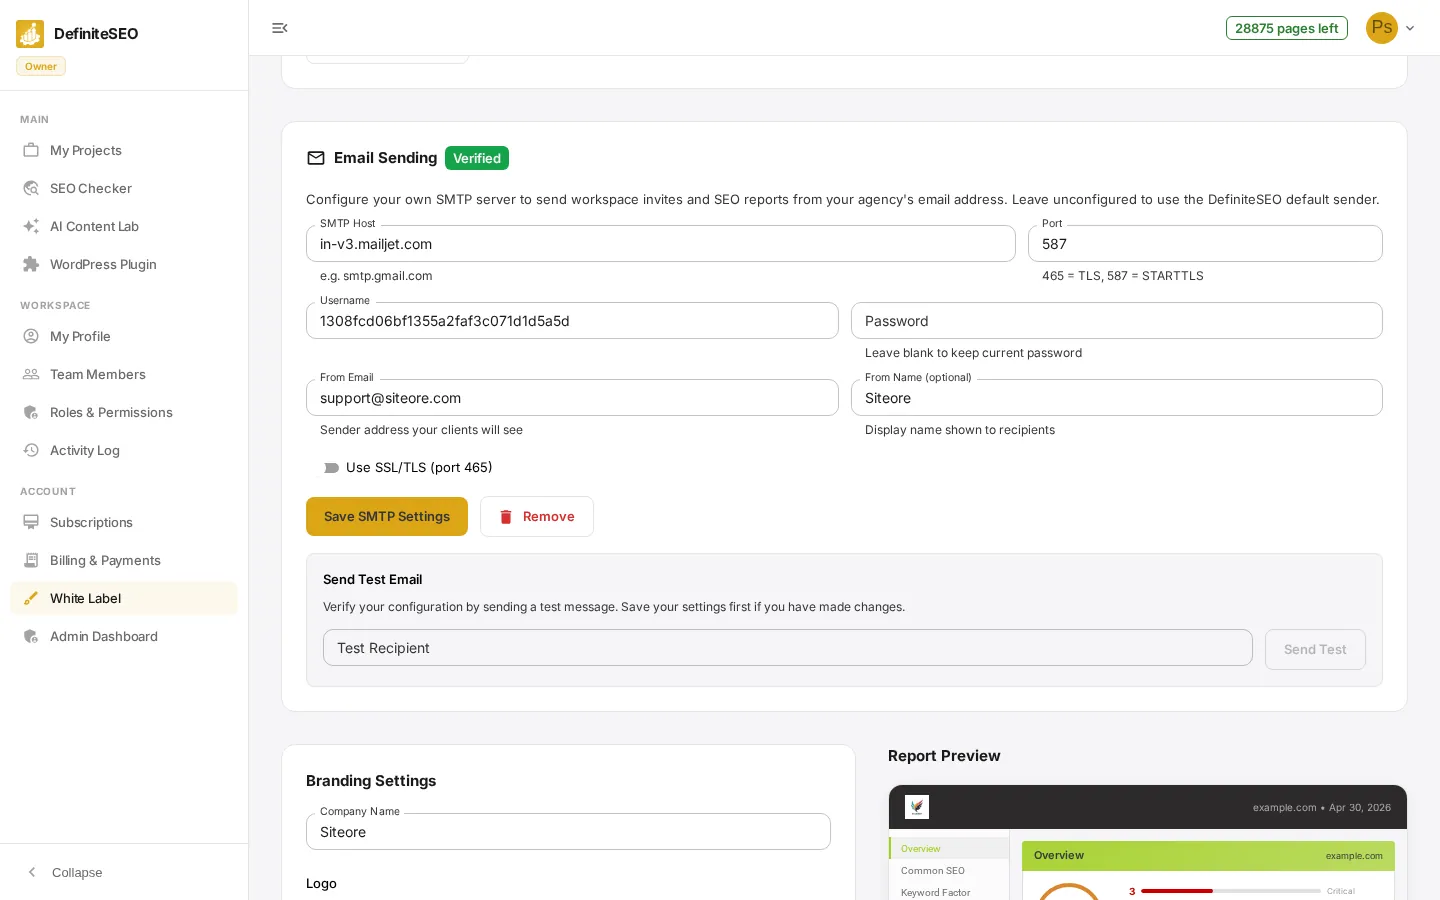Image resolution: width=1440 pixels, height=900 pixels.
Task: Click Save SMTP Settings button
Action: (x=387, y=516)
